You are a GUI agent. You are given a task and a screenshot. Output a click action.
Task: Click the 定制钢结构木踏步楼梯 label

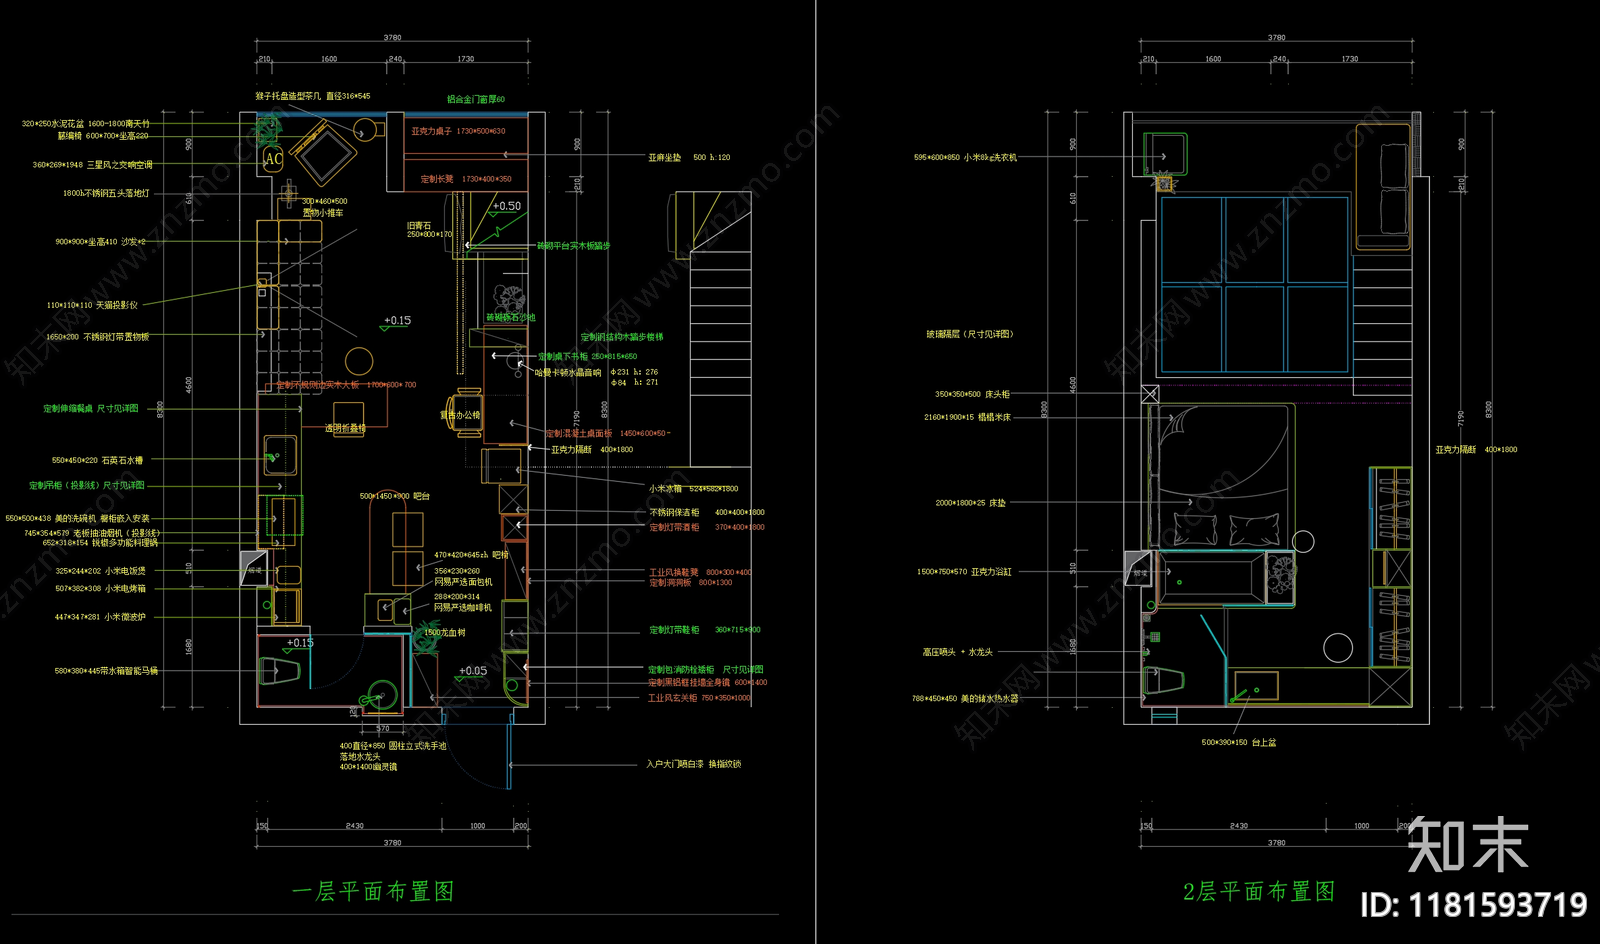coord(621,337)
